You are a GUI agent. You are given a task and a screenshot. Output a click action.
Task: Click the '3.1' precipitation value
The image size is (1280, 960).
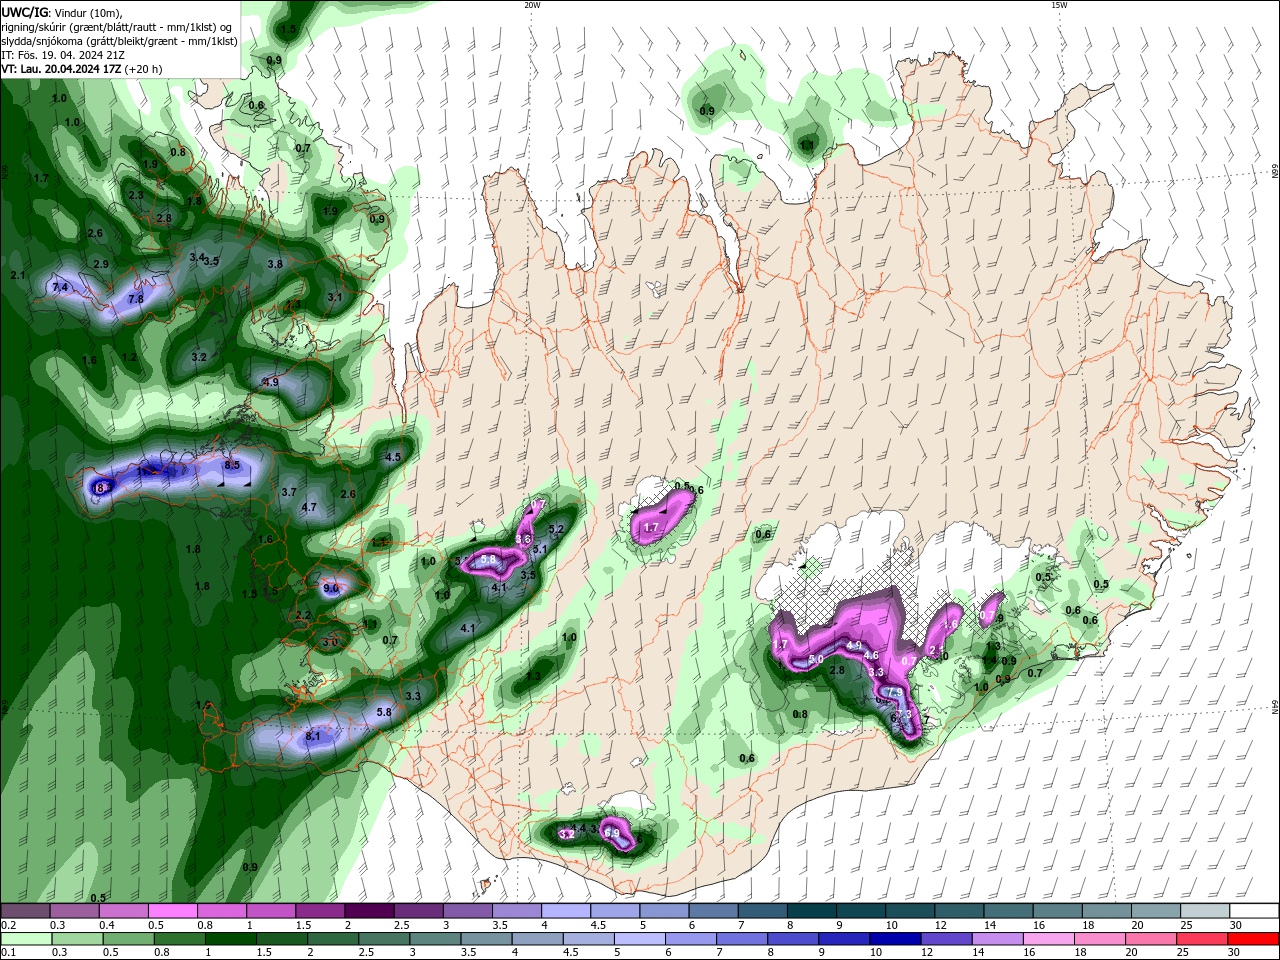335,297
